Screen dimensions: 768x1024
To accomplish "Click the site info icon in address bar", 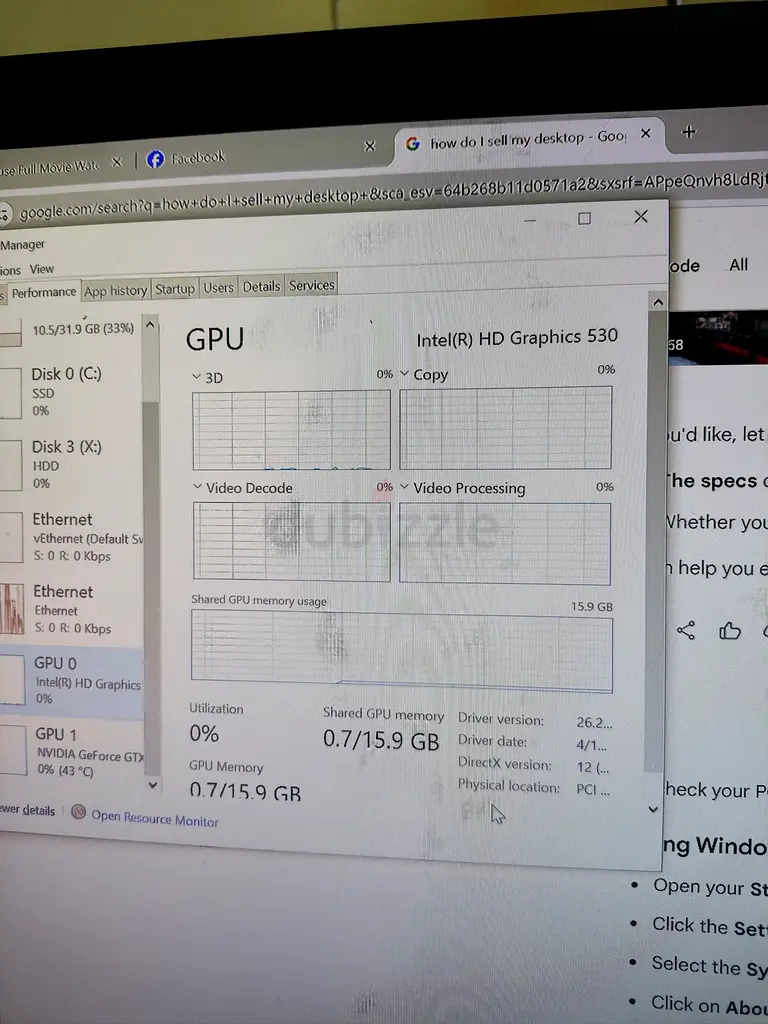I will 5,214.
